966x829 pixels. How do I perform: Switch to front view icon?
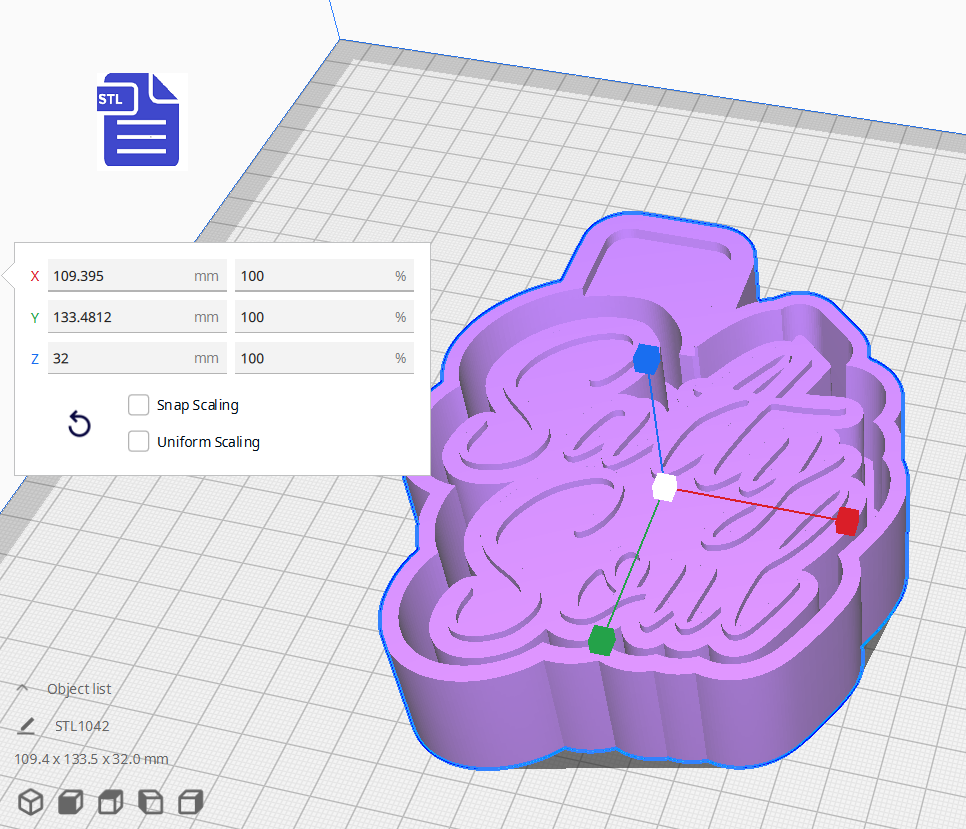69,802
